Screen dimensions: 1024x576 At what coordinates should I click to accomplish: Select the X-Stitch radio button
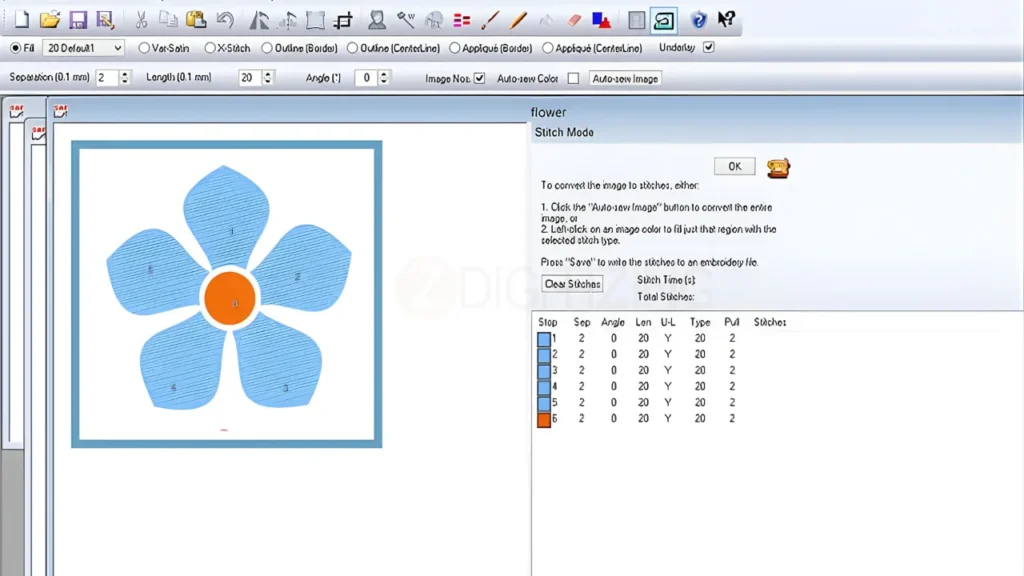tap(211, 47)
